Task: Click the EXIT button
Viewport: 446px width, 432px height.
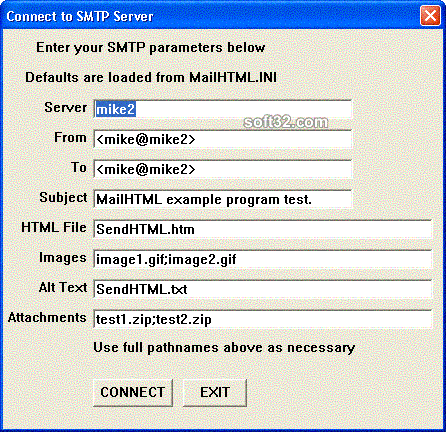Action: coord(215,392)
